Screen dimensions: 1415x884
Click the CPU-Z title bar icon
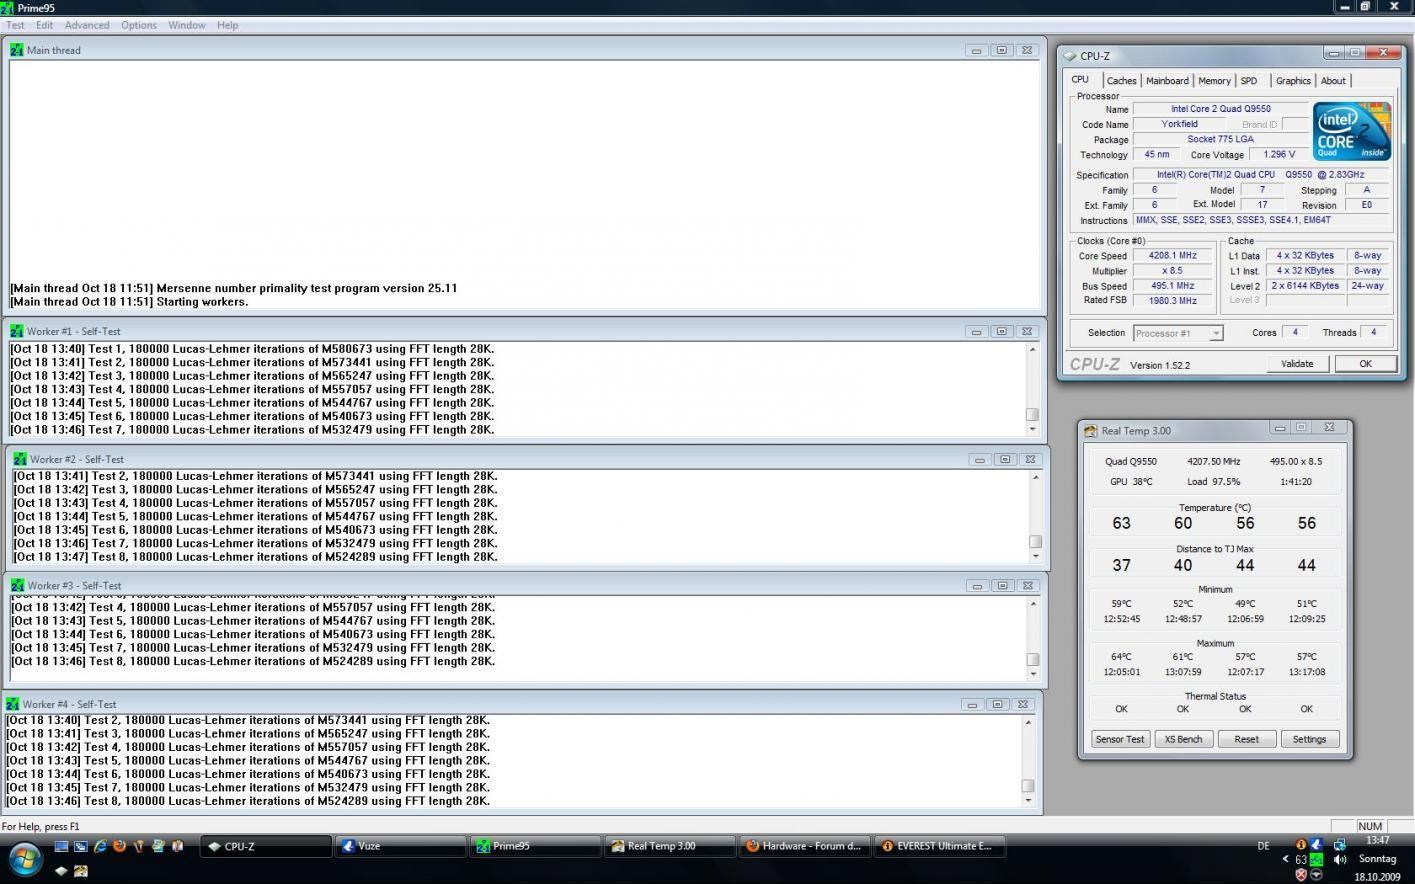click(1070, 56)
